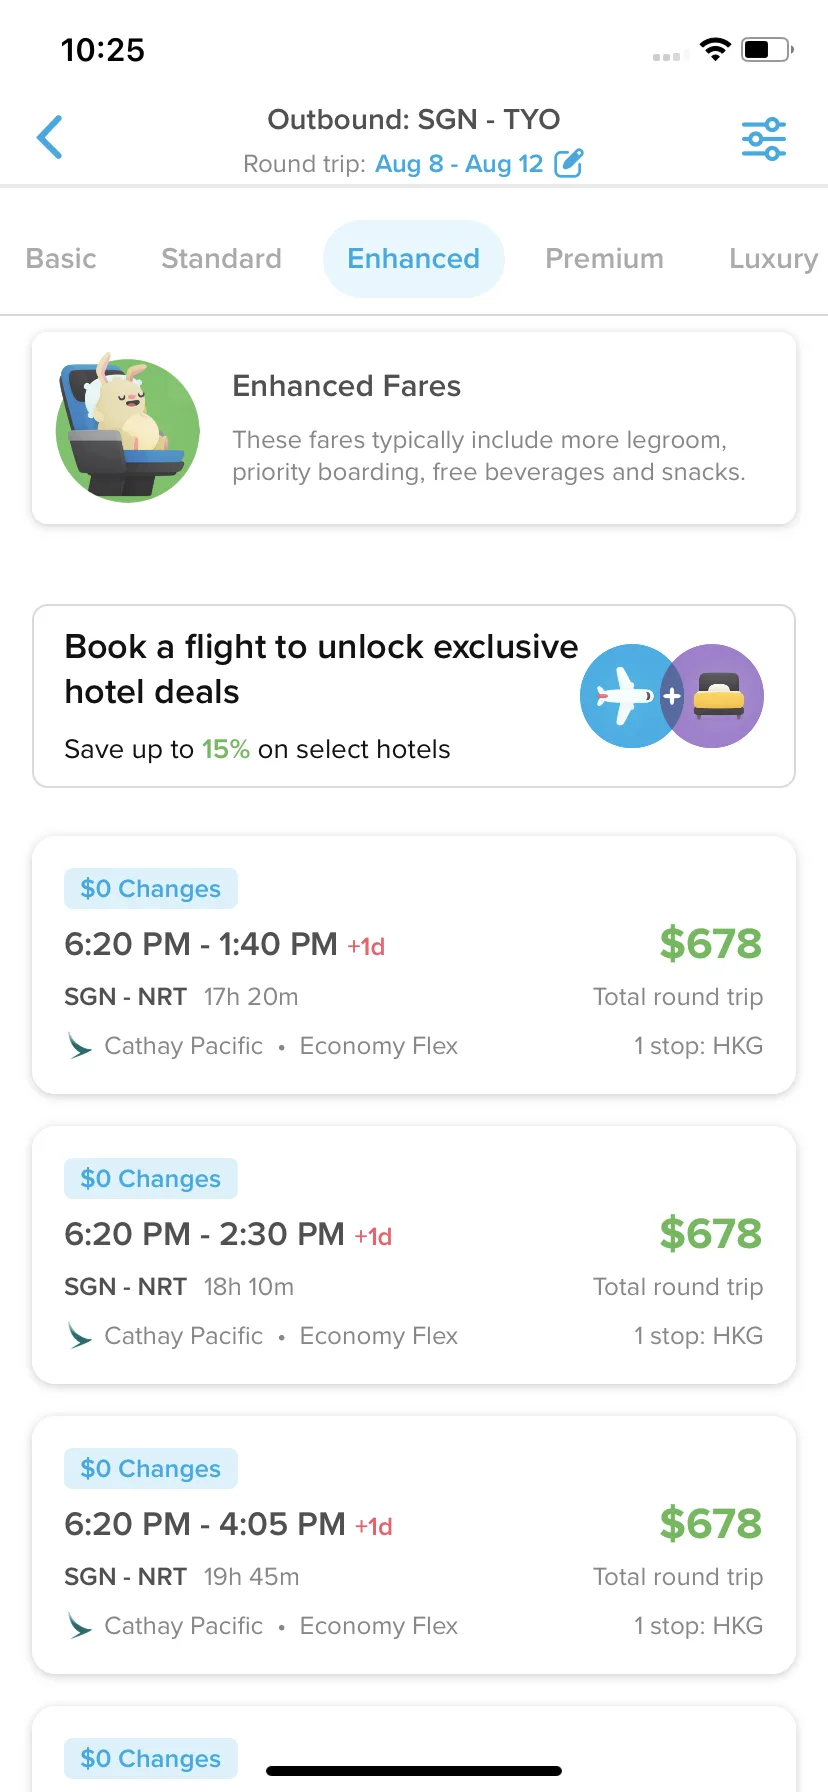Viewport: 828px width, 1792px height.
Task: Select the flight arriving 2:30 PM
Action: tap(414, 1255)
